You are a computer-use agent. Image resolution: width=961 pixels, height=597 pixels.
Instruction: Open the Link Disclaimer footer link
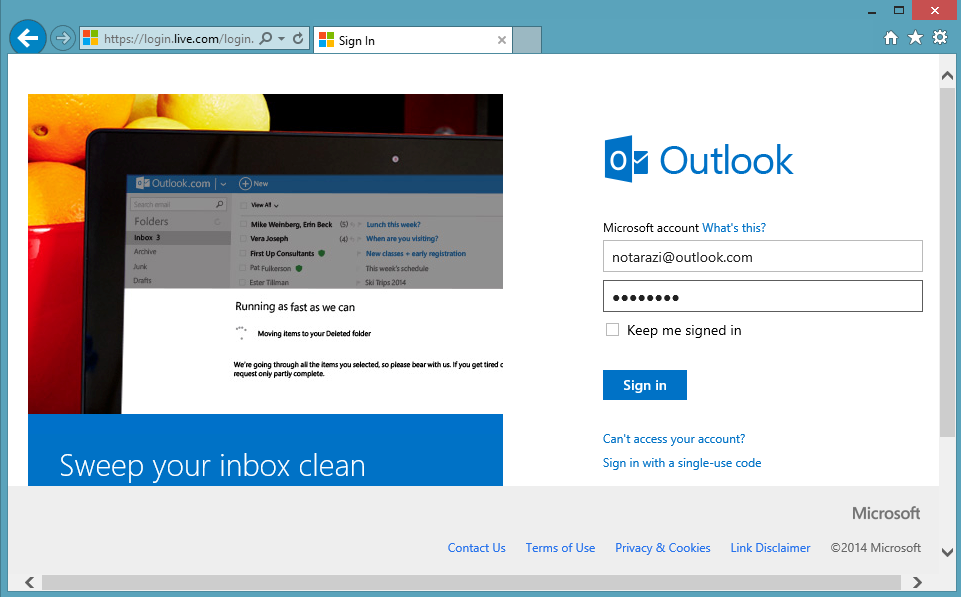[770, 548]
